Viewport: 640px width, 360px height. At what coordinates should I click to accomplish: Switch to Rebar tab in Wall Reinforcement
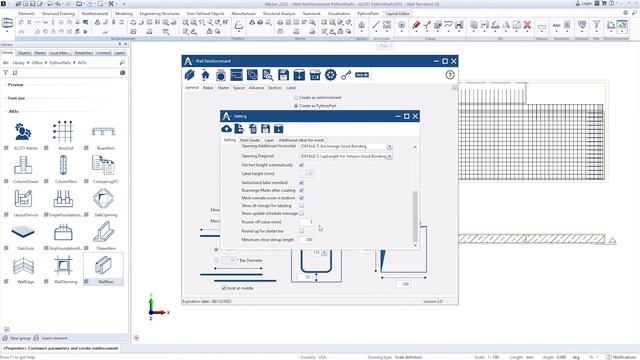208,88
